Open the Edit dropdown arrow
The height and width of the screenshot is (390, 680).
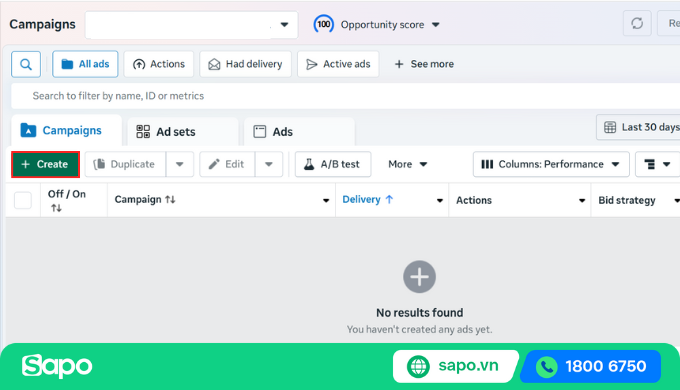269,164
